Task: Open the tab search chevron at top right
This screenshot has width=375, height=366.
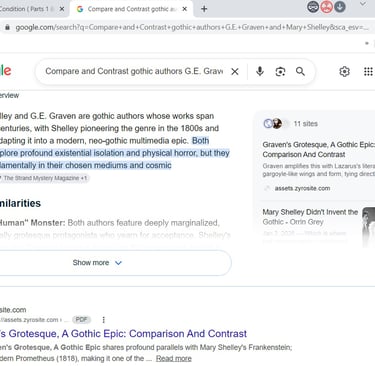Action: [363, 4]
